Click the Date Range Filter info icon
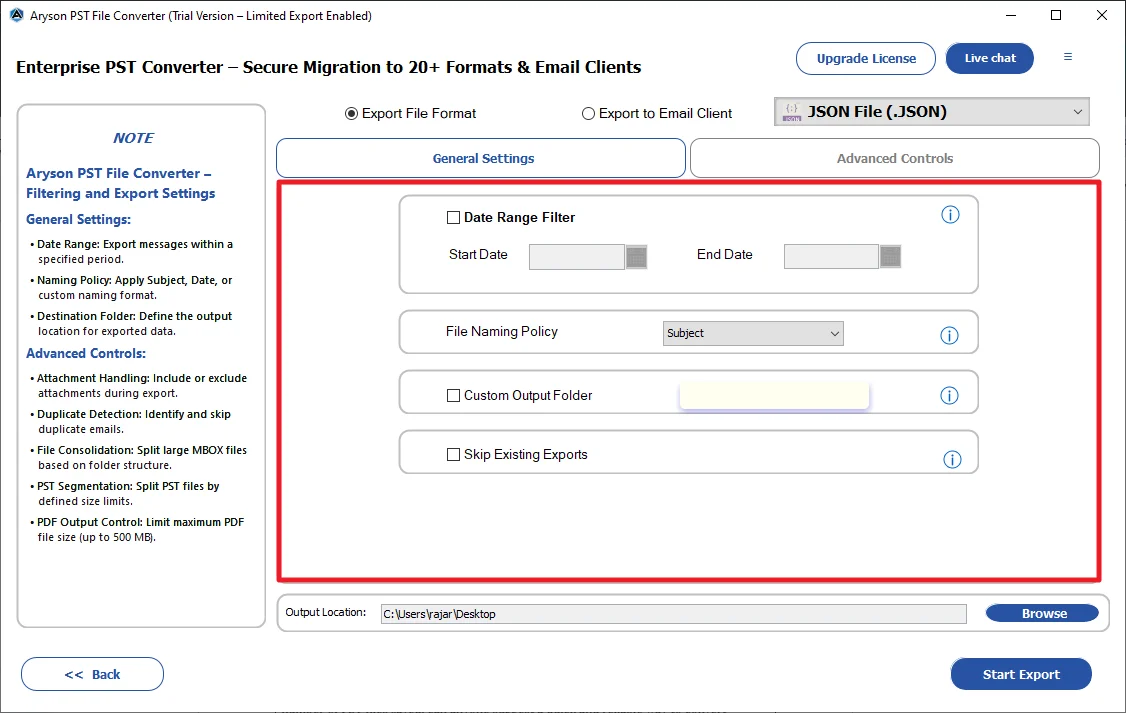1126x713 pixels. click(950, 215)
